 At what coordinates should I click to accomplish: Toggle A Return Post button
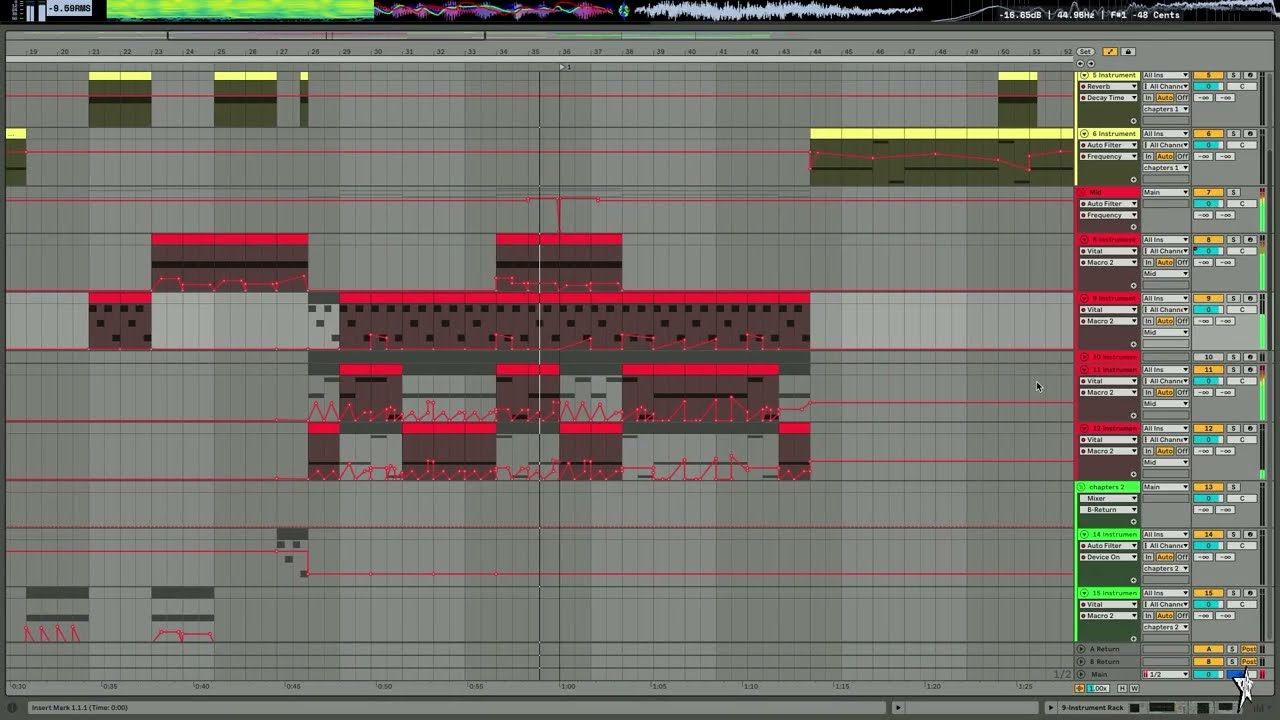(1248, 649)
